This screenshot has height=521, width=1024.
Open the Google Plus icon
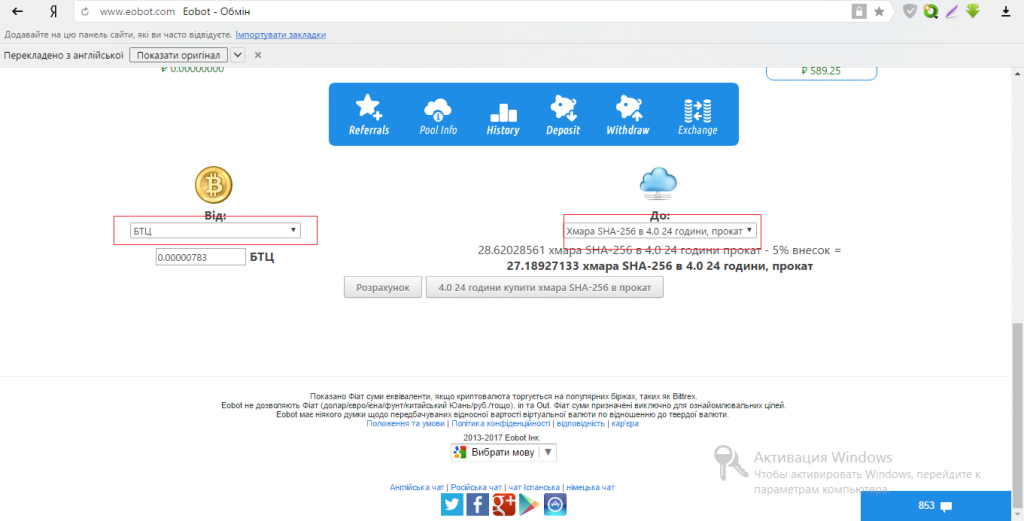point(503,505)
